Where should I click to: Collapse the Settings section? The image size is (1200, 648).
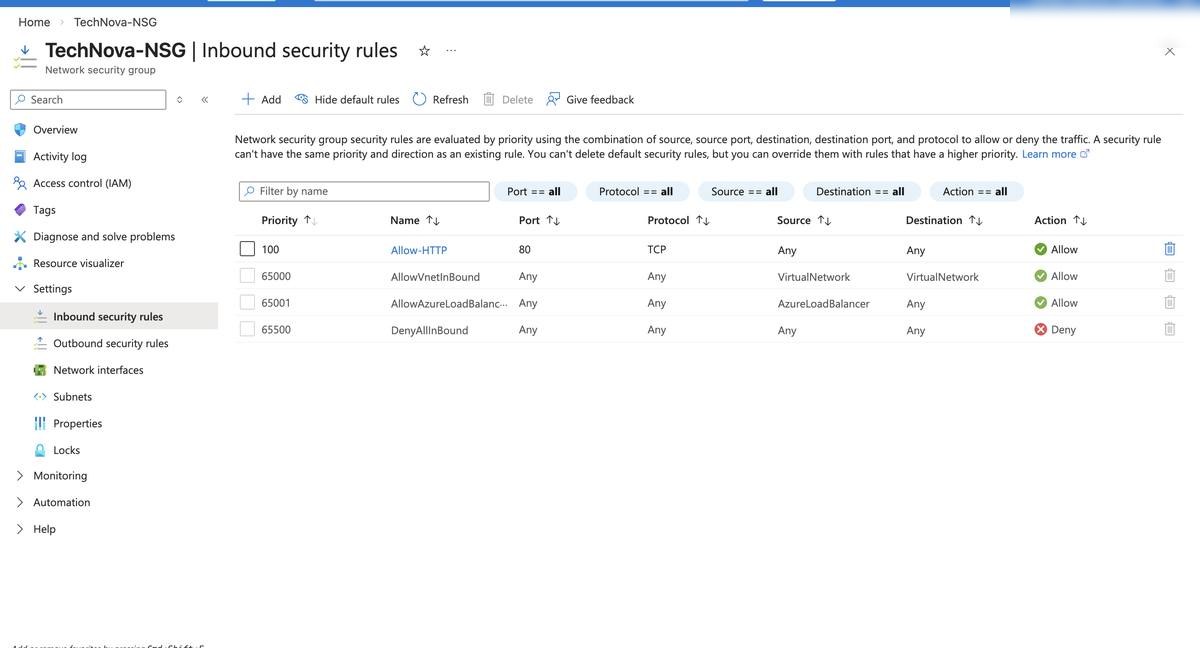(x=20, y=289)
